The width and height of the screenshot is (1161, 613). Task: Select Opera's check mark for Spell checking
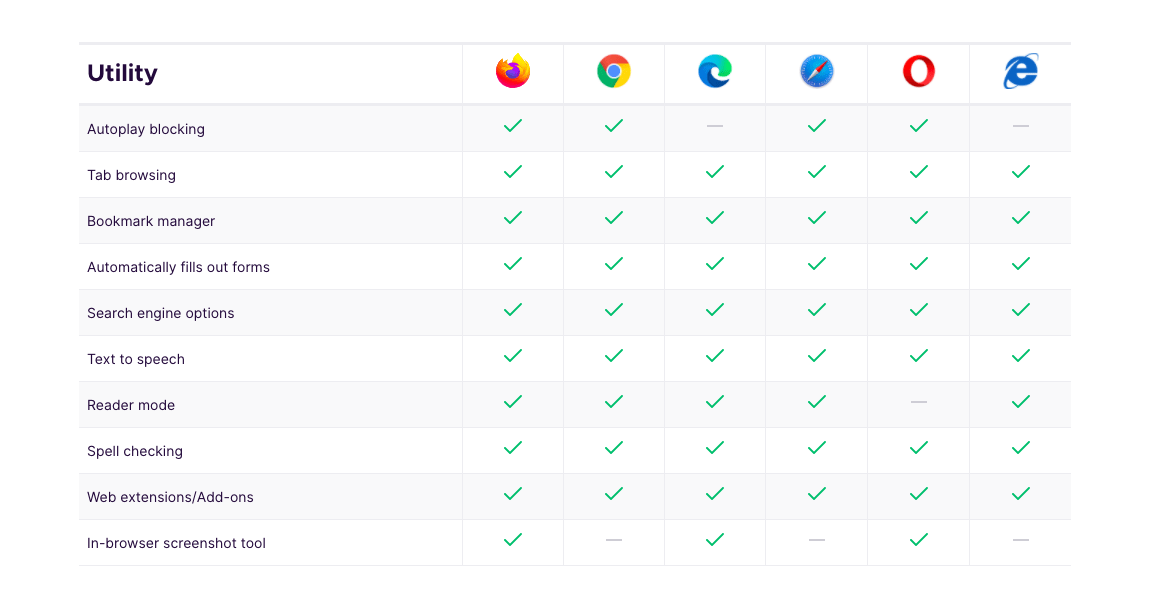pos(919,448)
